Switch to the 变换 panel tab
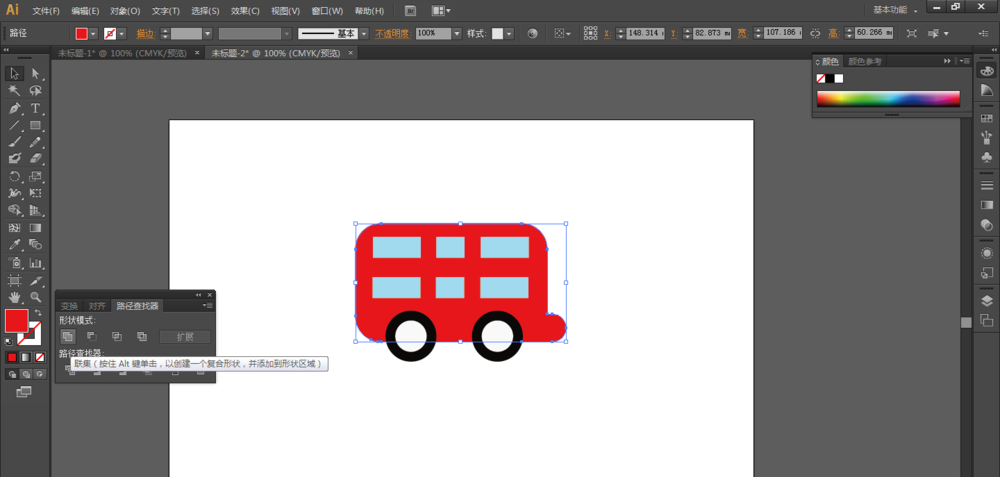 click(x=70, y=306)
